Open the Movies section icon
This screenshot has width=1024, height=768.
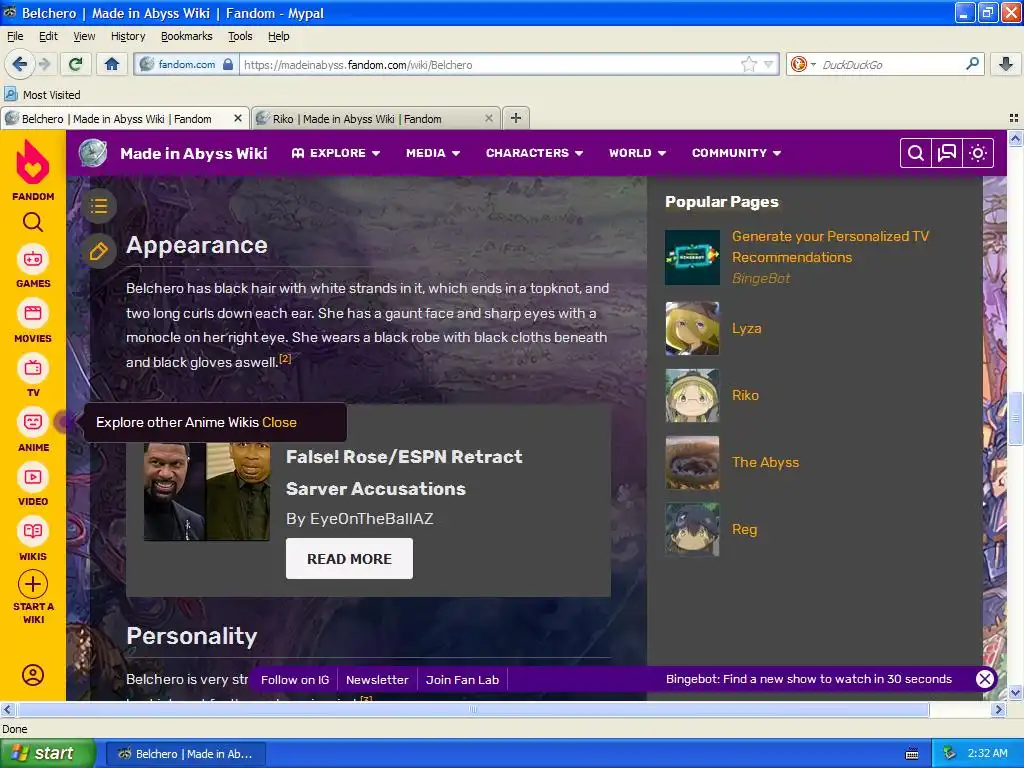click(x=33, y=313)
